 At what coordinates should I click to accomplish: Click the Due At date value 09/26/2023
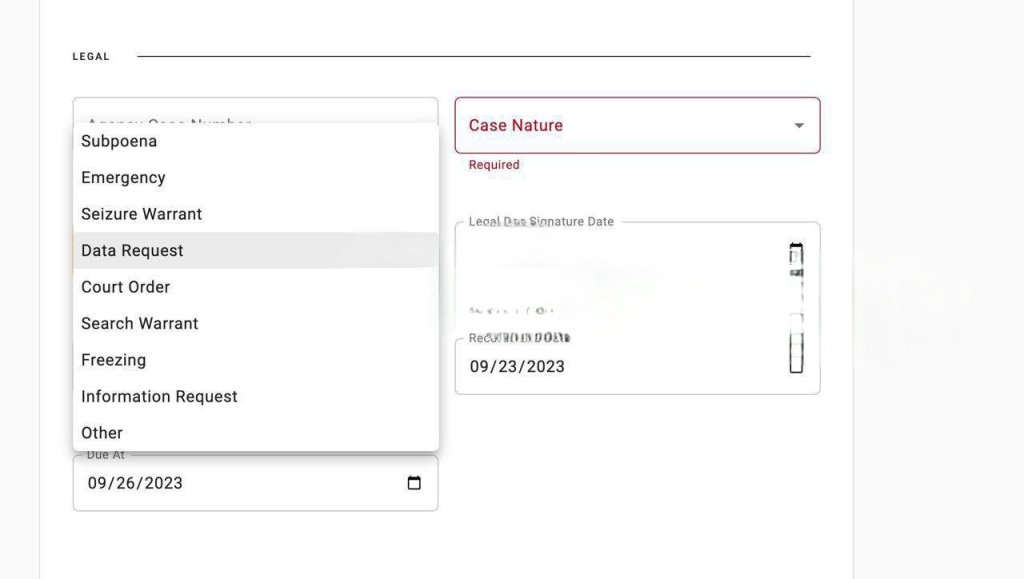coord(135,483)
